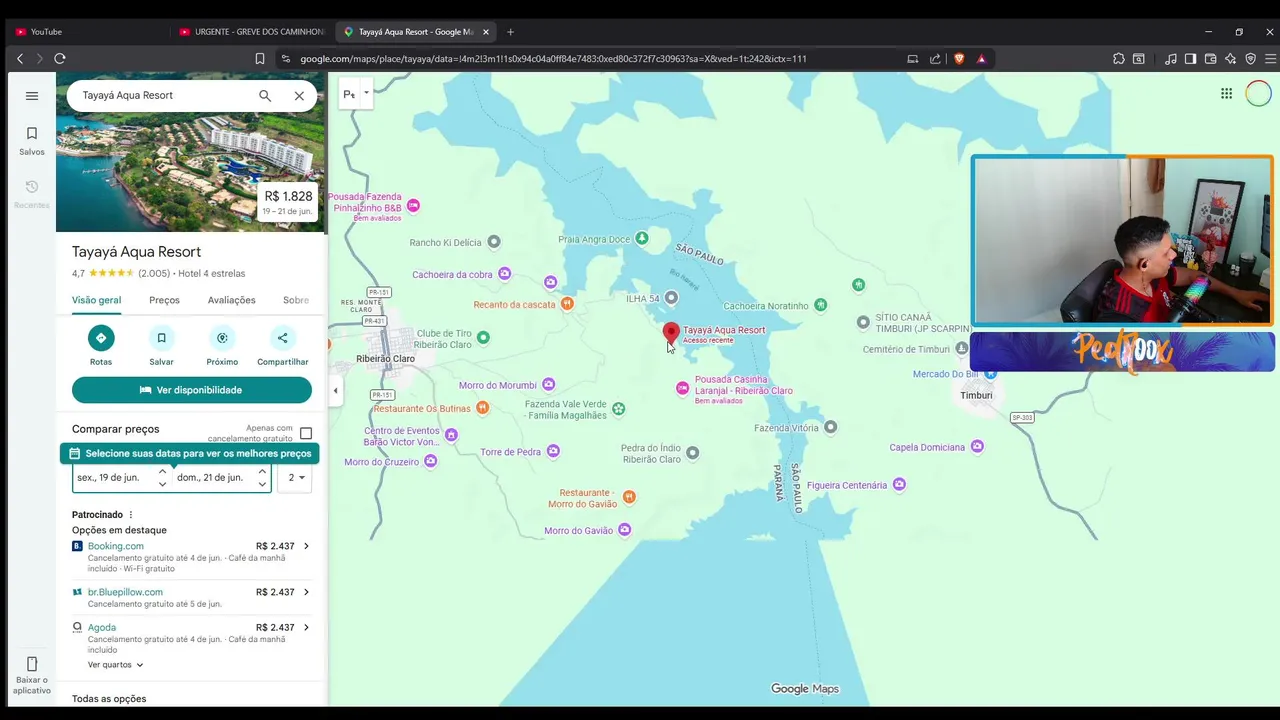The height and width of the screenshot is (720, 1280).
Task: Open Booking.com link
Action: (x=115, y=546)
